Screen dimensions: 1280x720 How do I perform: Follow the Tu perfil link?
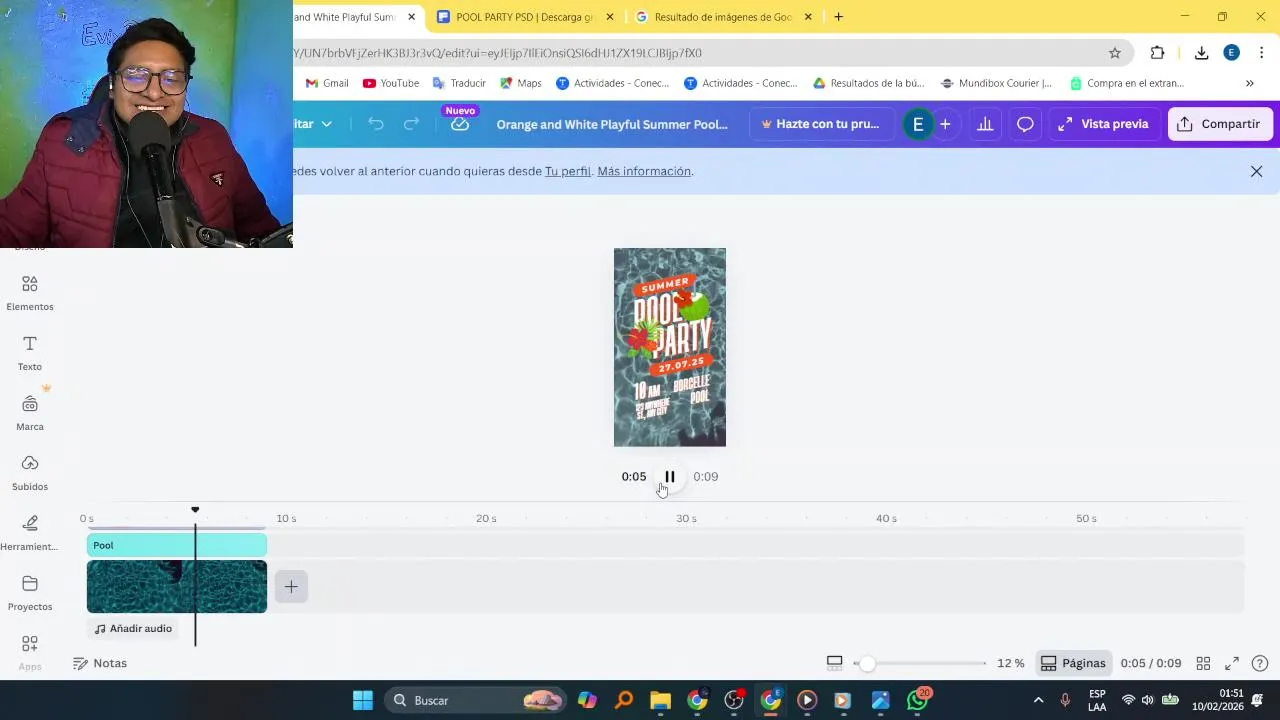[x=567, y=171]
